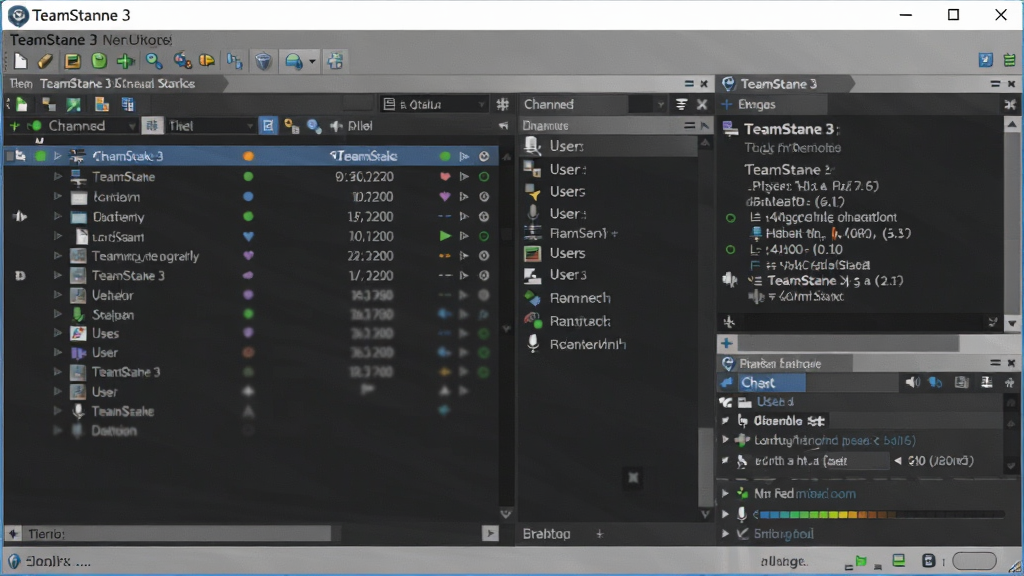The image size is (1024, 576).
Task: Expand the Nm Fed row in chat panel
Action: point(725,493)
